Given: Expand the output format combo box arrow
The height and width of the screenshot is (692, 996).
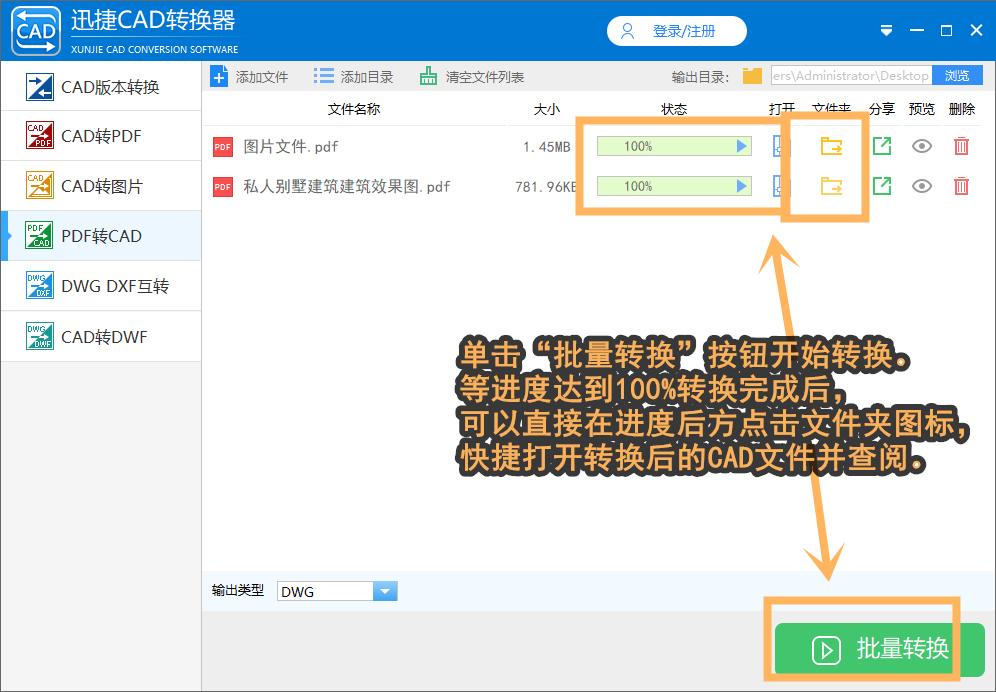Looking at the screenshot, I should pyautogui.click(x=386, y=591).
